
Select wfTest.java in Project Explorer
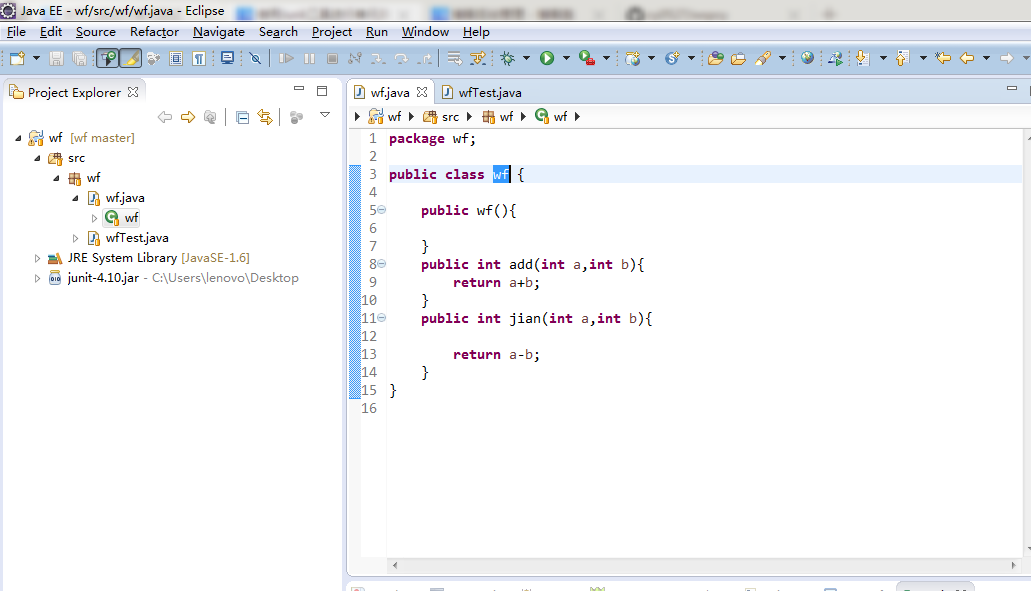tap(136, 238)
